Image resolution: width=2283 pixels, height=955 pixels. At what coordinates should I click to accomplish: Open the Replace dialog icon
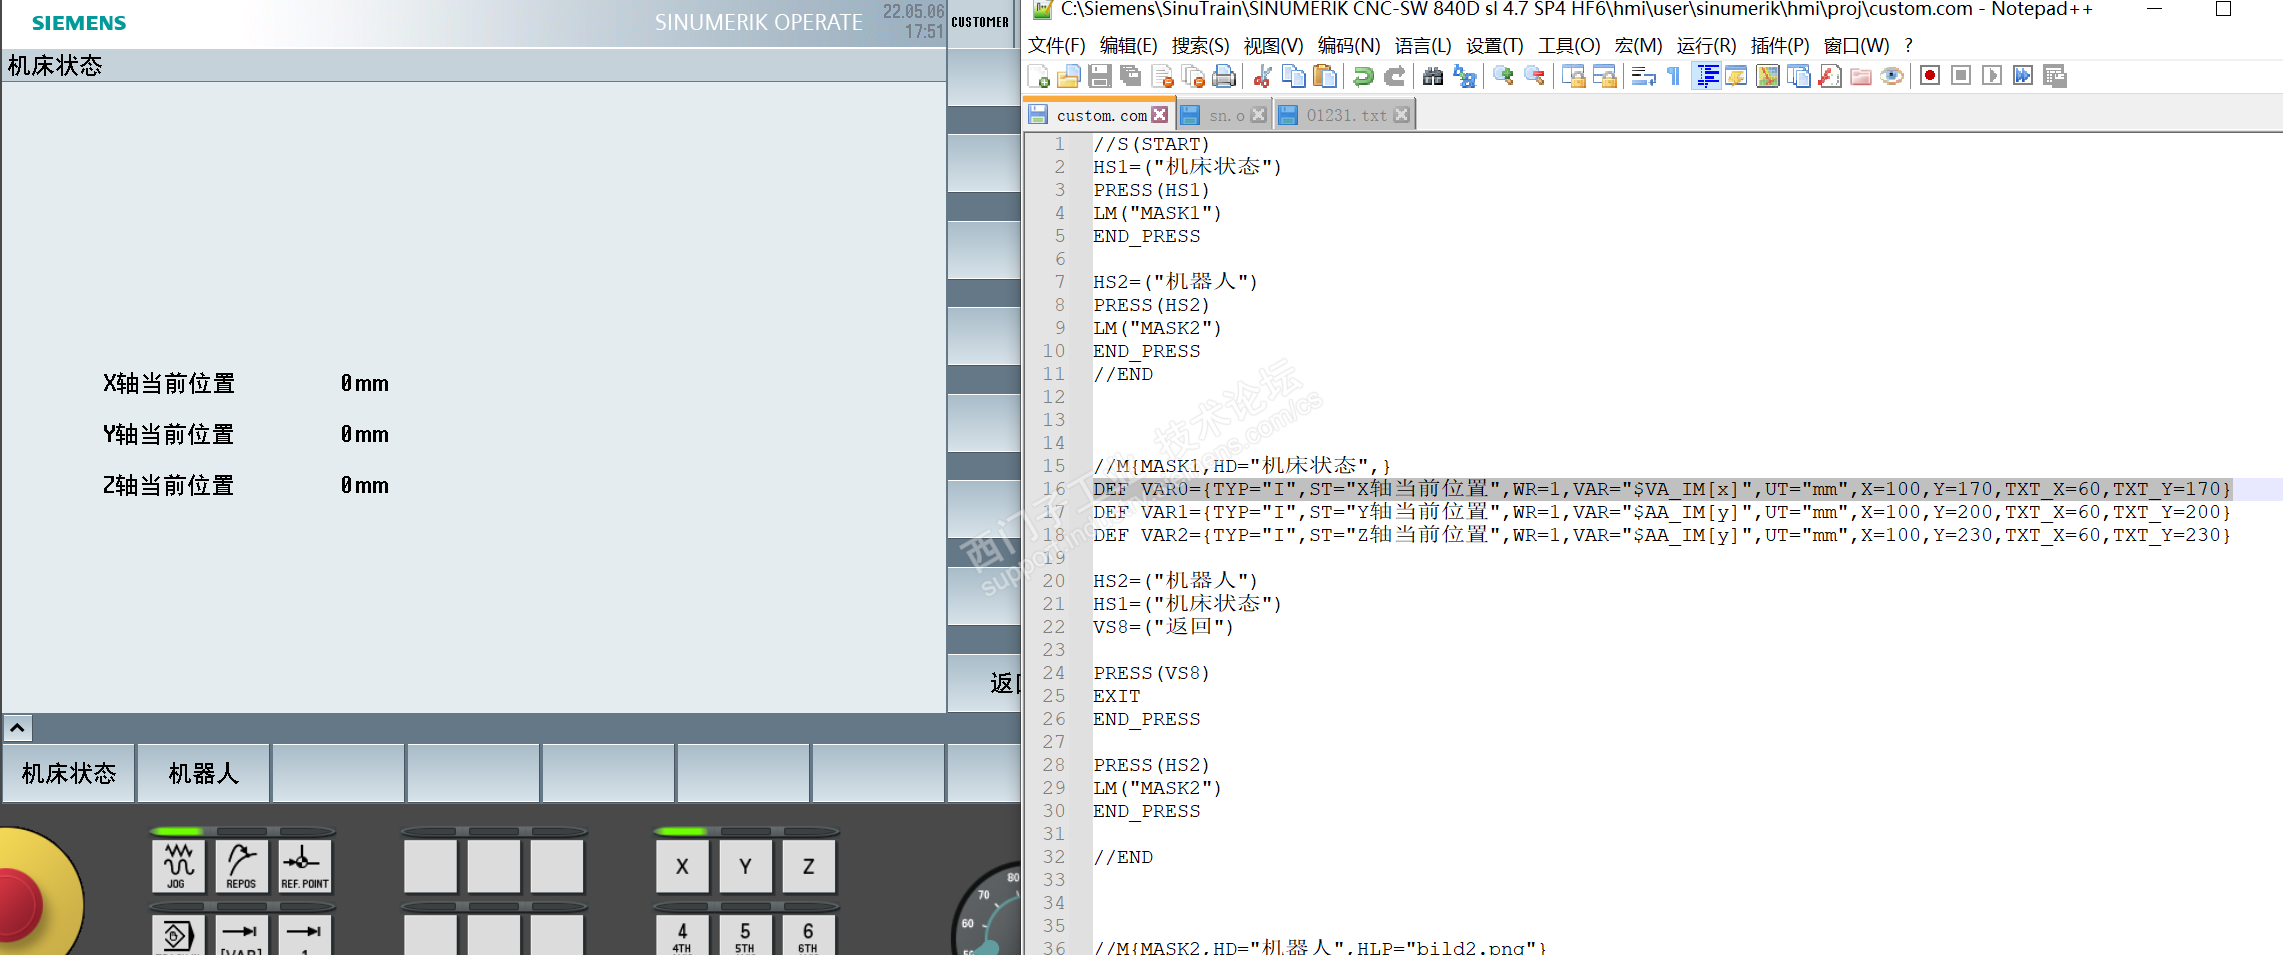point(1464,77)
